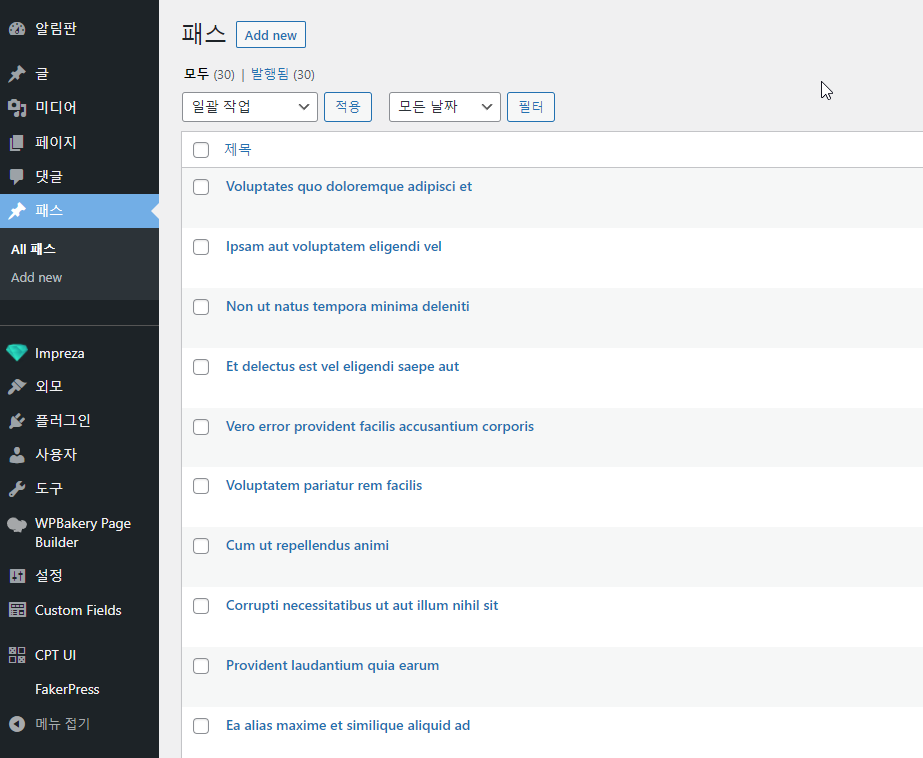Select the All 패스 submenu item
Viewport: 923px width, 758px height.
coord(34,249)
